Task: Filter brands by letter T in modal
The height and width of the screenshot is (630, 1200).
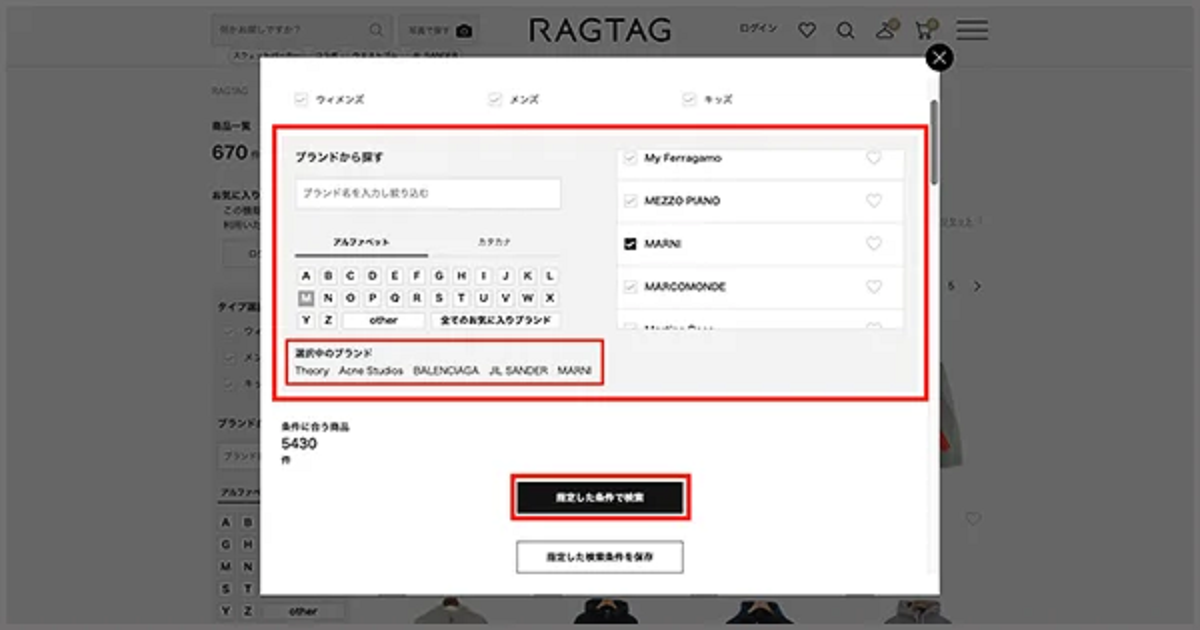Action: (x=461, y=298)
